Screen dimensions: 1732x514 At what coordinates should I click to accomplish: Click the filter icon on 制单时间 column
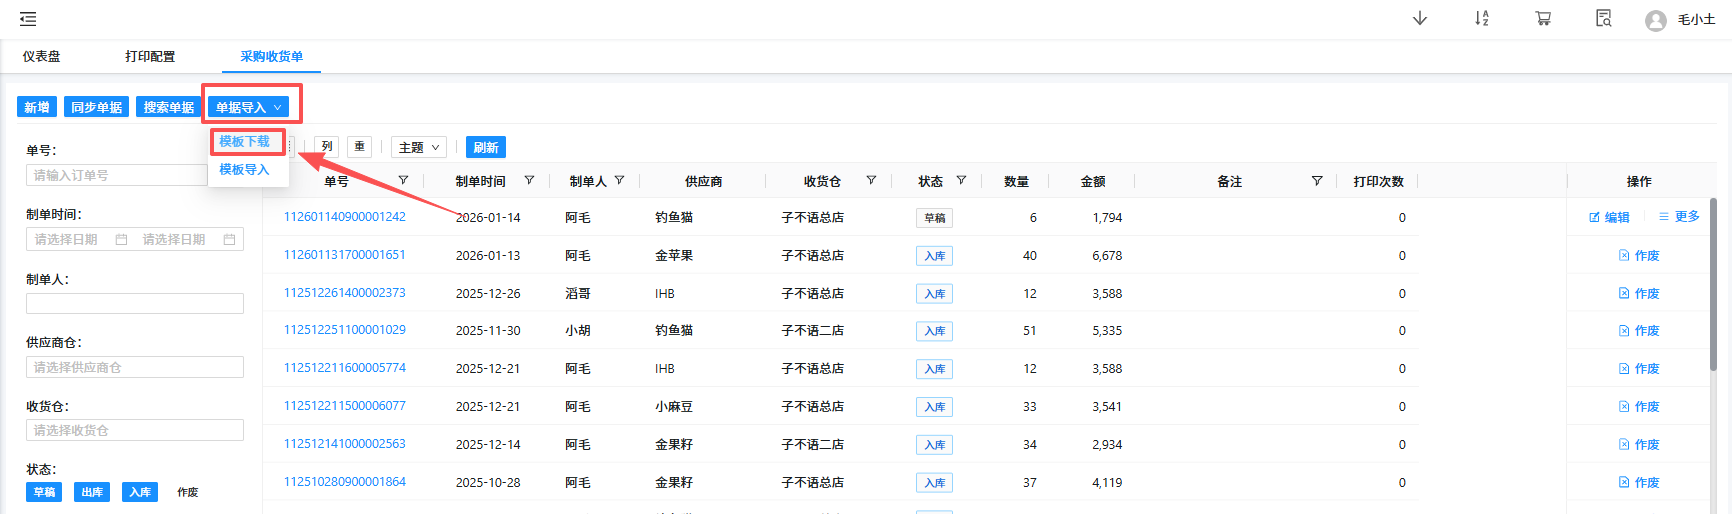tap(529, 181)
